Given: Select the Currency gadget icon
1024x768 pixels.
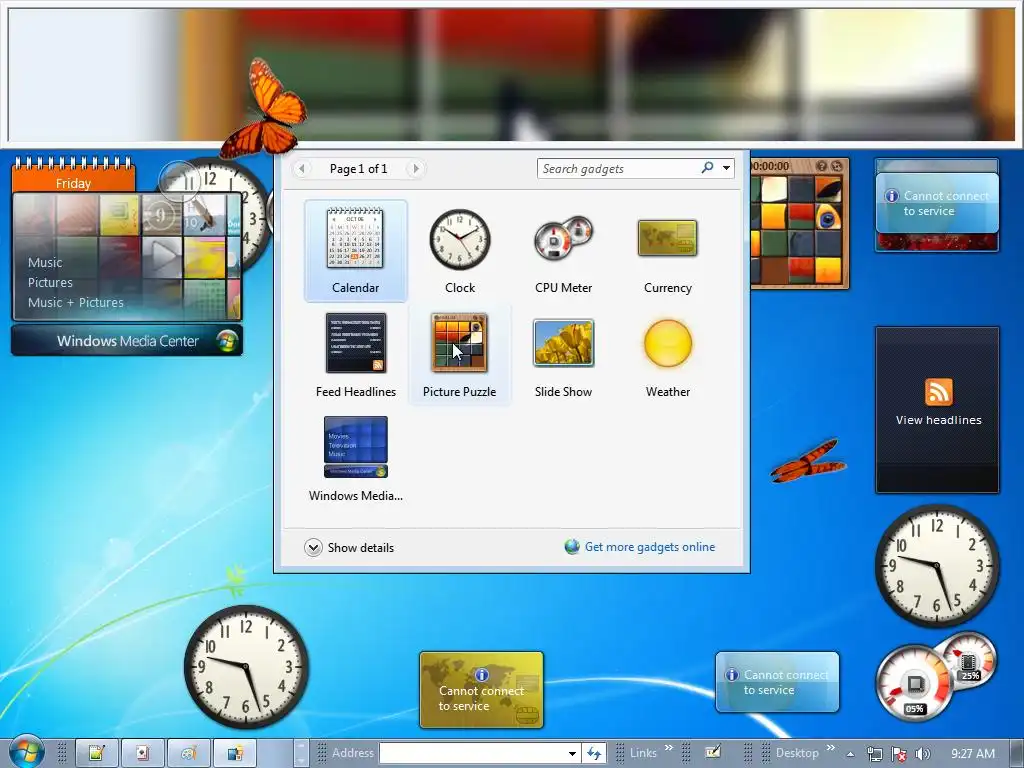Looking at the screenshot, I should [667, 238].
